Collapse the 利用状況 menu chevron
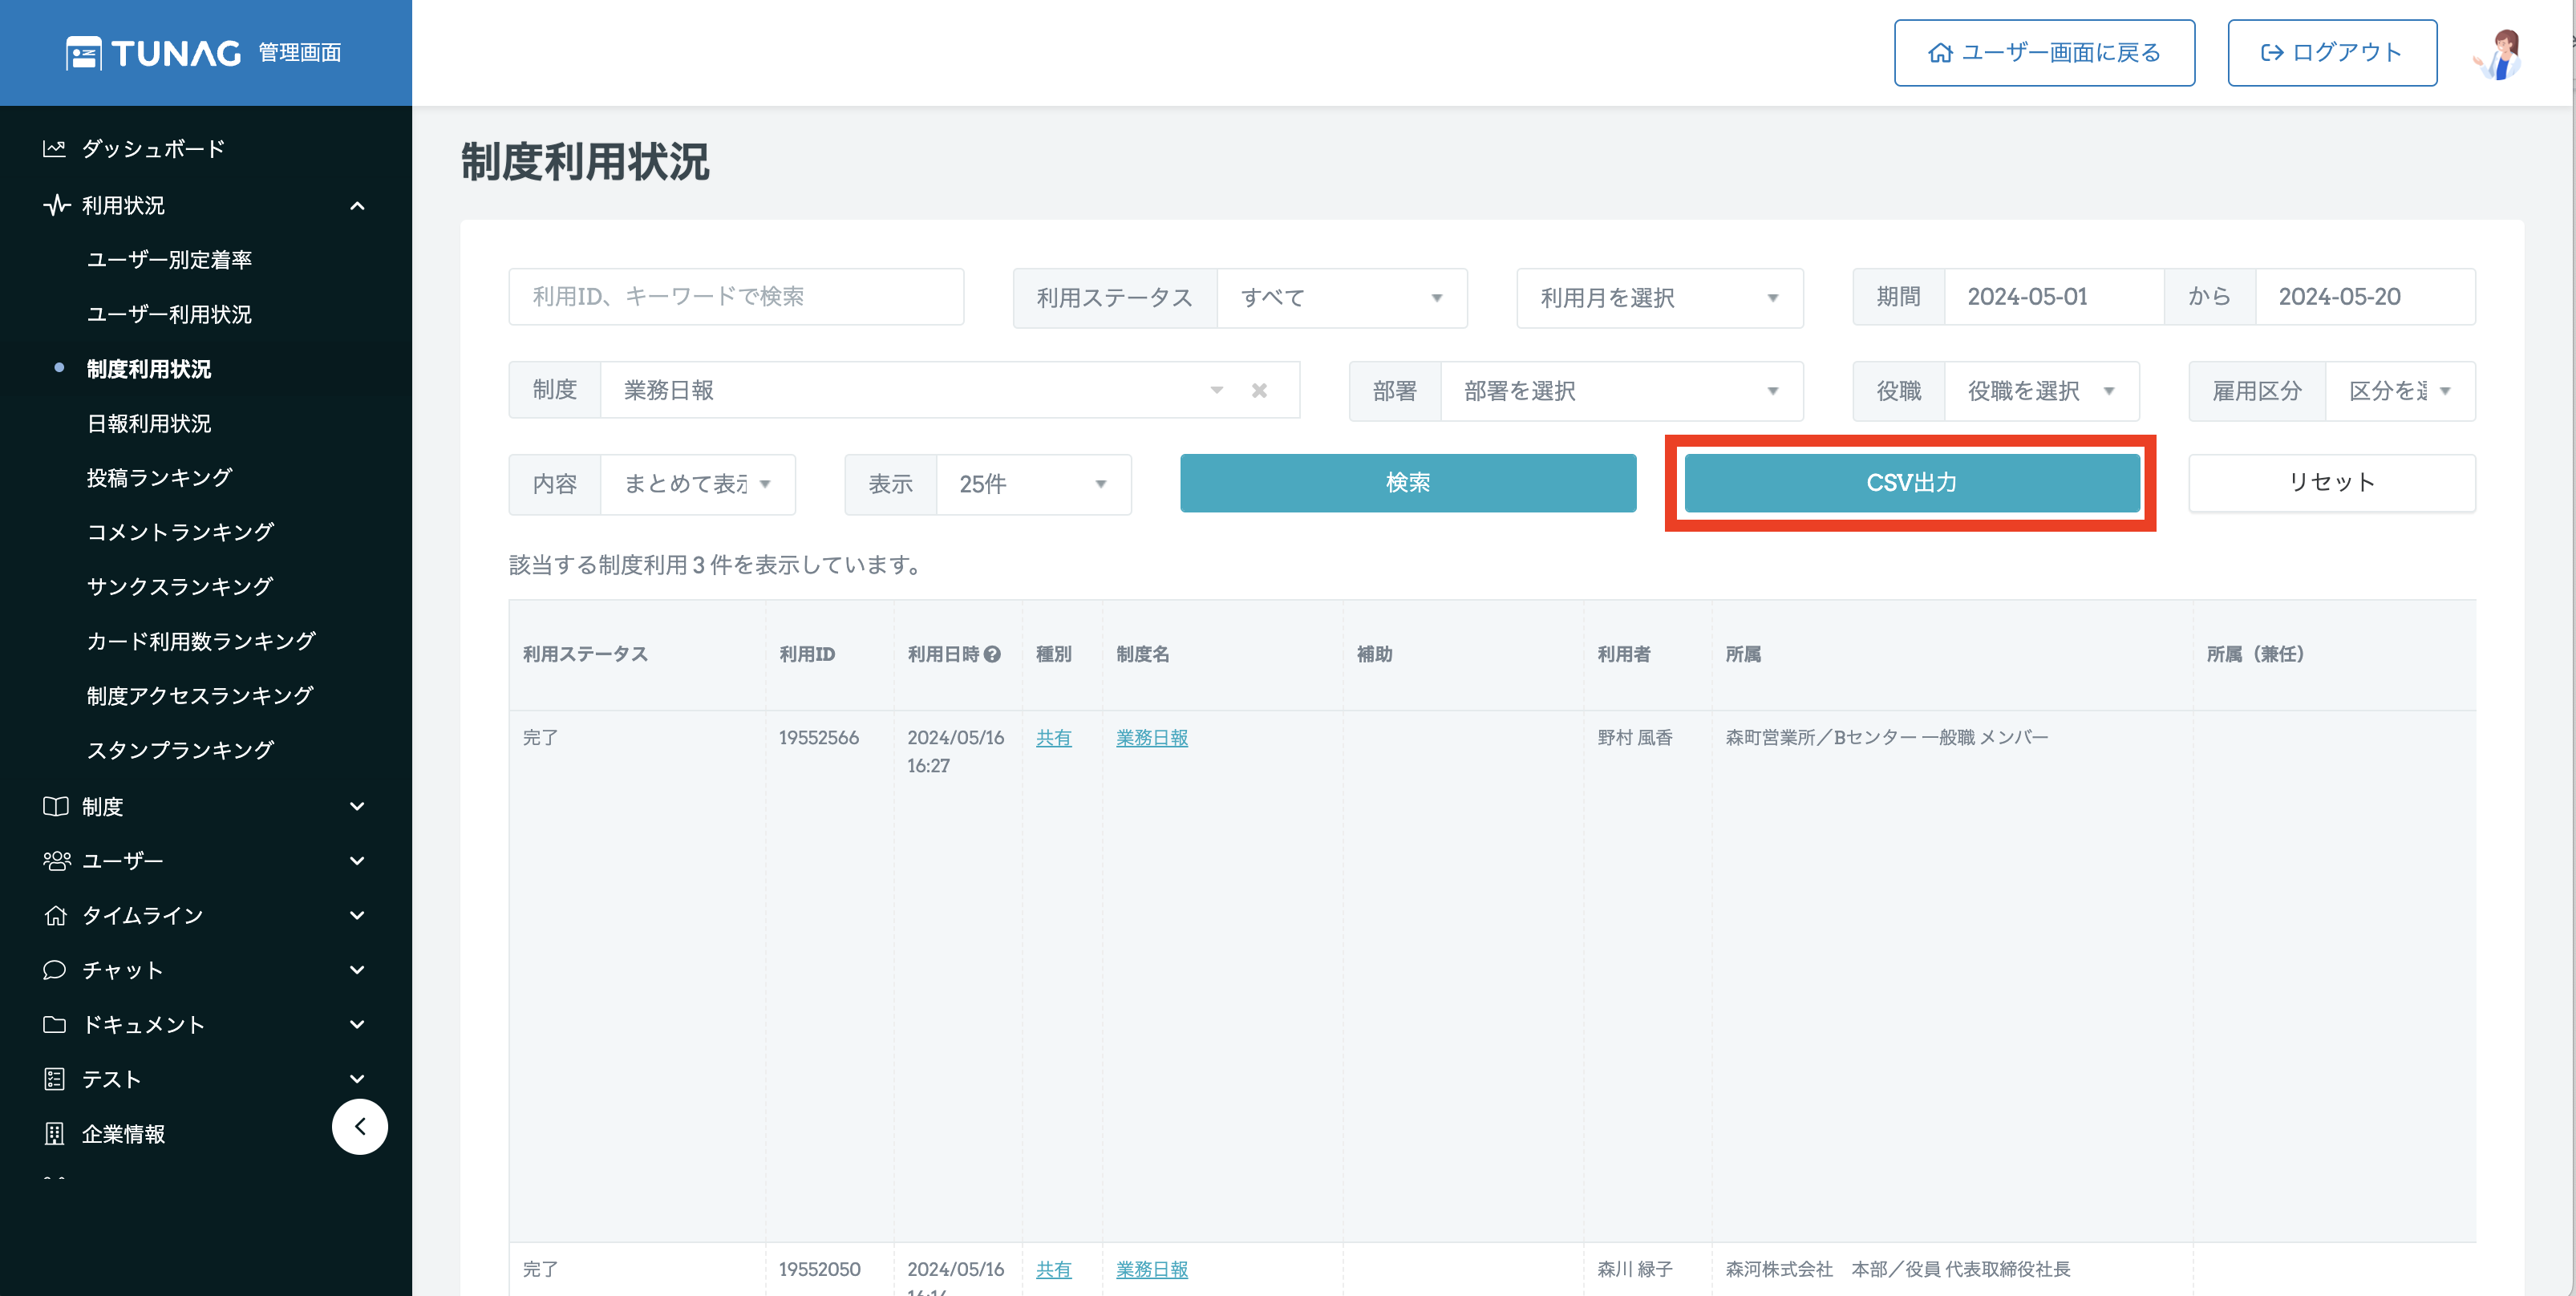The height and width of the screenshot is (1296, 2576). pyautogui.click(x=357, y=206)
